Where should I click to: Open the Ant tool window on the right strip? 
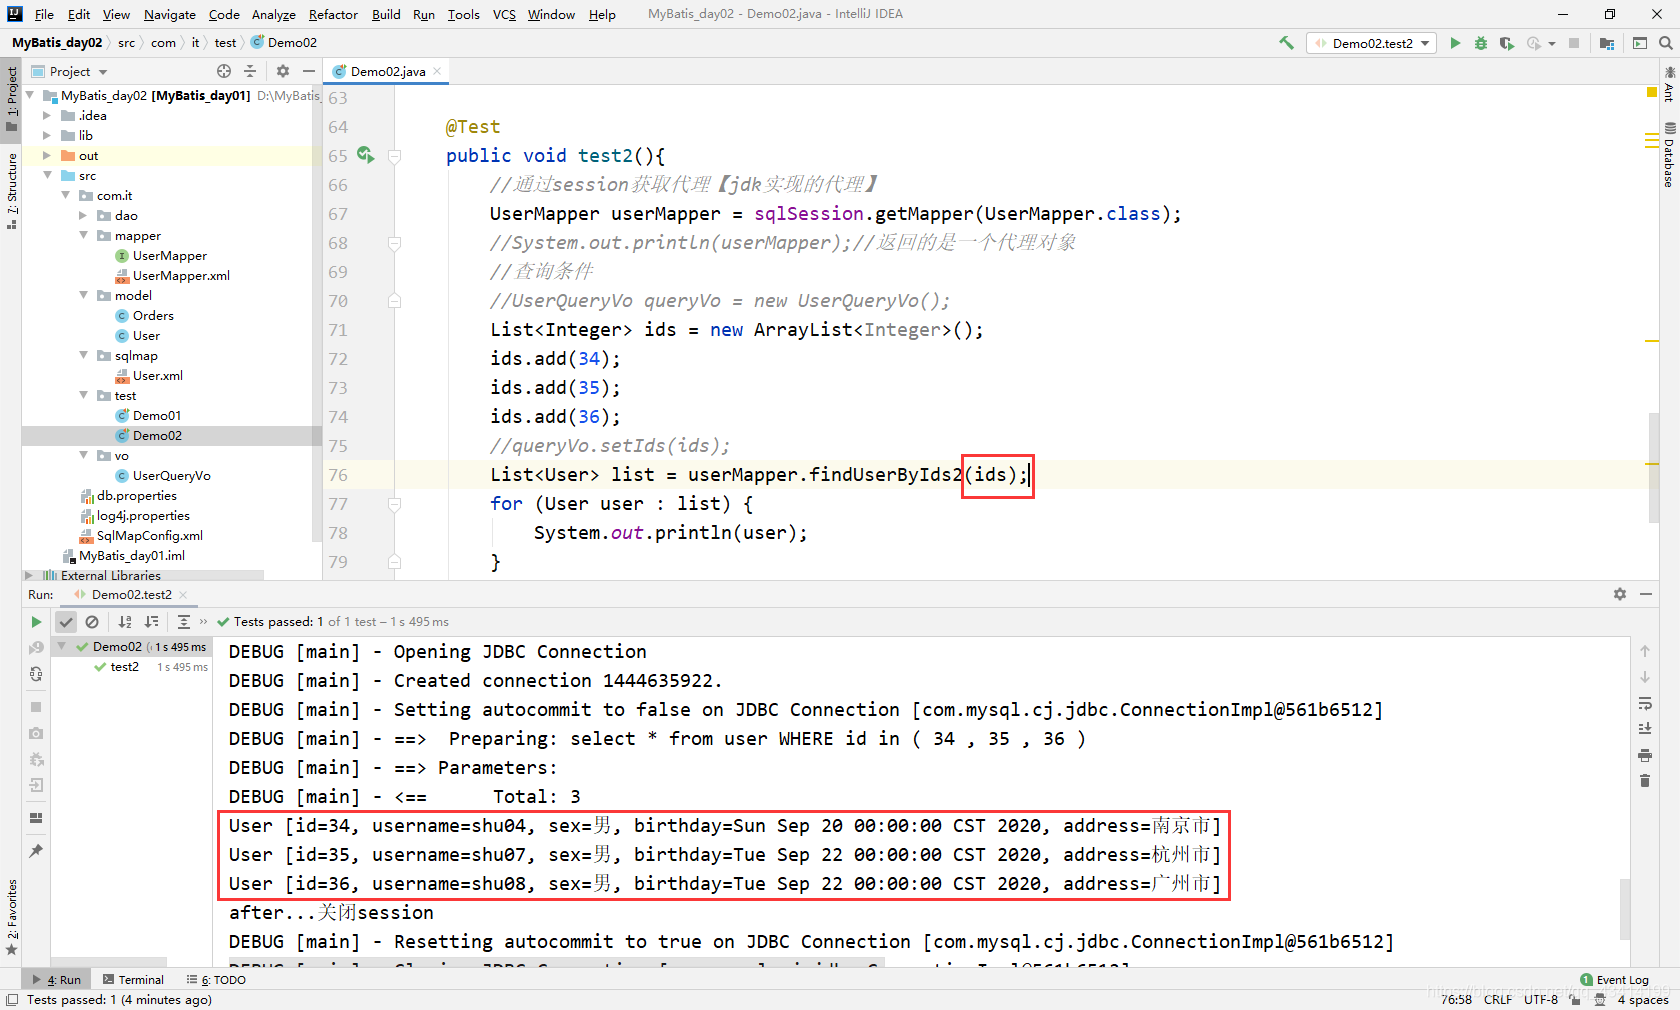[x=1669, y=85]
